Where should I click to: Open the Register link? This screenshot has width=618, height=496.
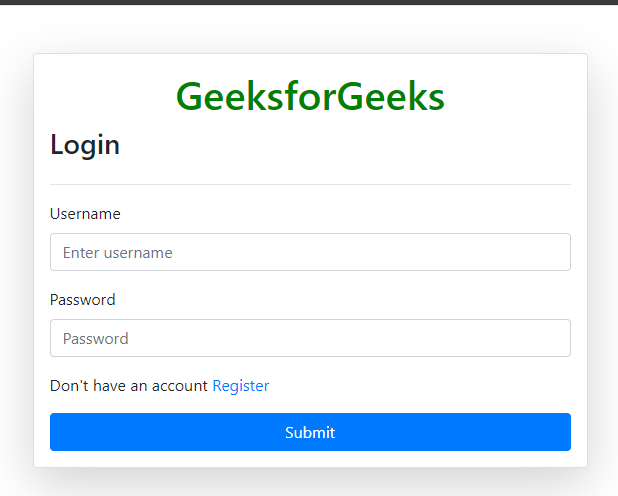[241, 385]
